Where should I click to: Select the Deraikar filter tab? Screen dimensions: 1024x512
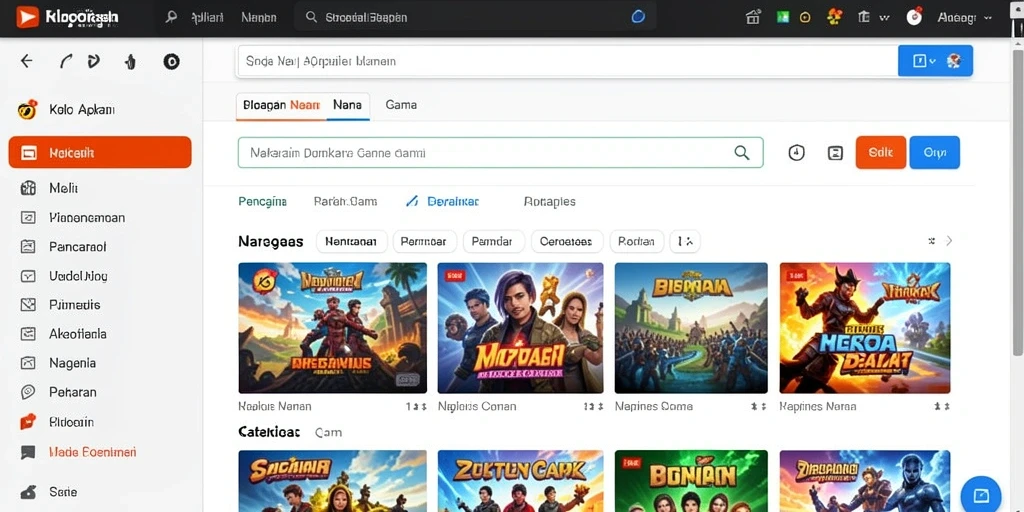(443, 202)
